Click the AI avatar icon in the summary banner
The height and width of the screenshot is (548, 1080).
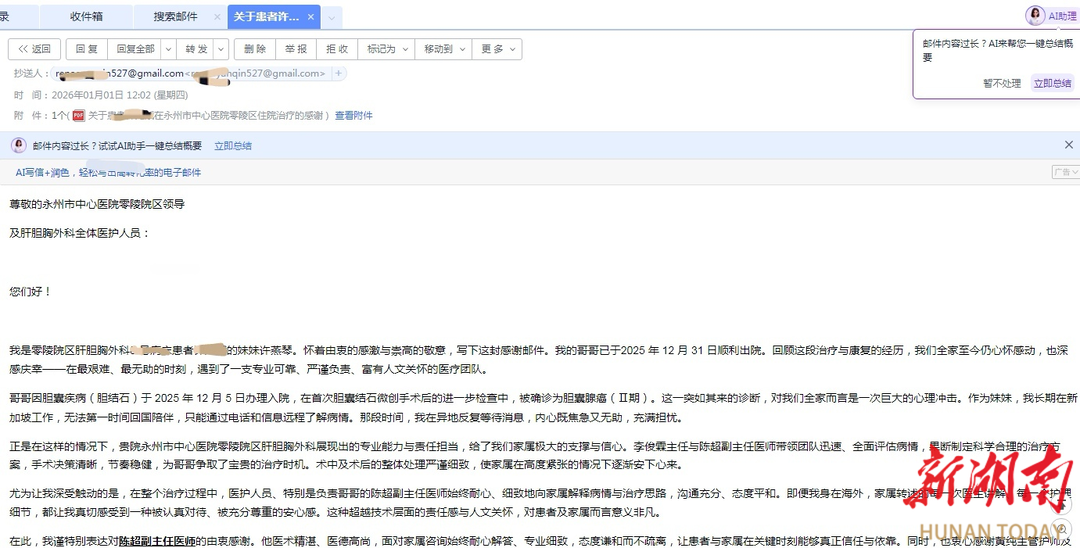click(x=18, y=146)
